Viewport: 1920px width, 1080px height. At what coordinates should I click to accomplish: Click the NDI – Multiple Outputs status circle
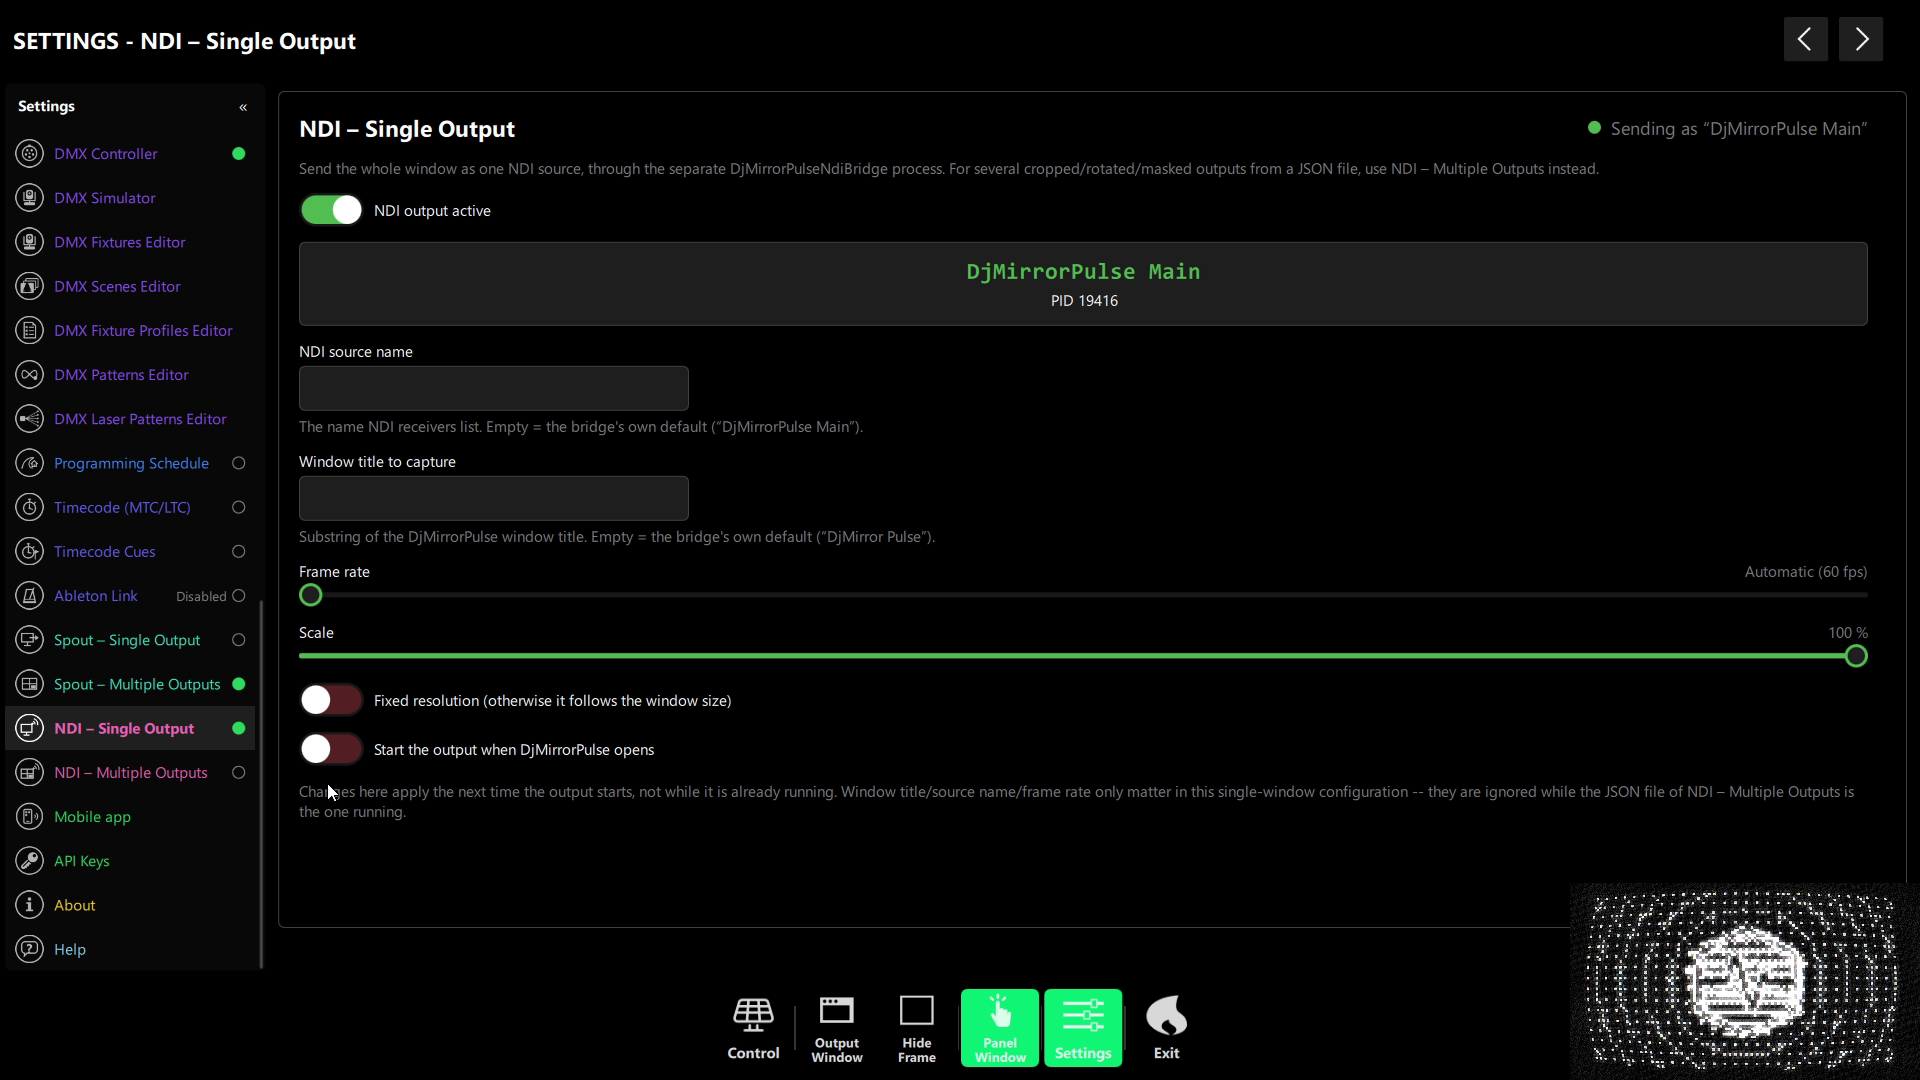point(238,772)
